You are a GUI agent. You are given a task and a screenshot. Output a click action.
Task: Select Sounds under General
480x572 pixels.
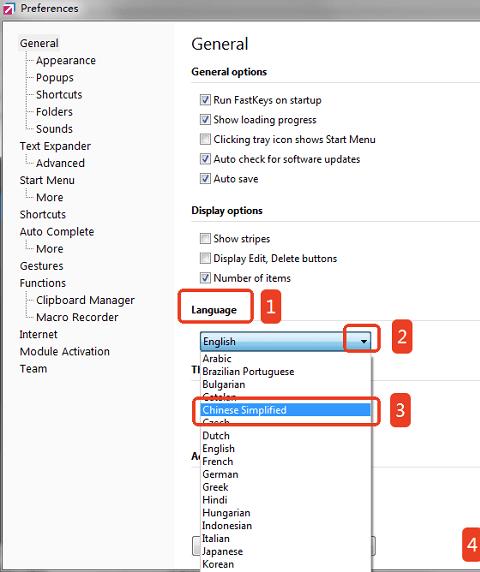[x=54, y=129]
